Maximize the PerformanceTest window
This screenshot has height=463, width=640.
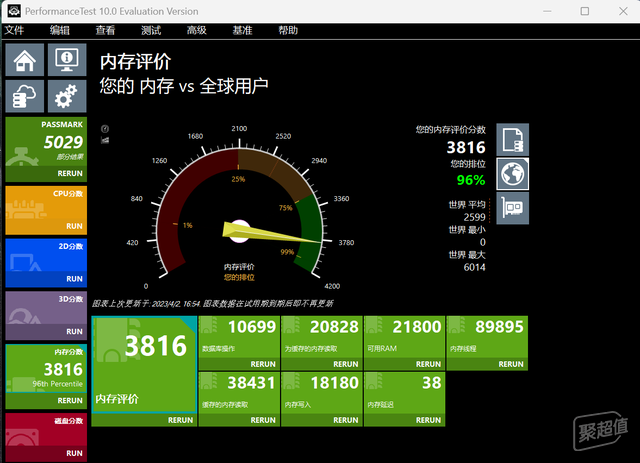point(584,11)
